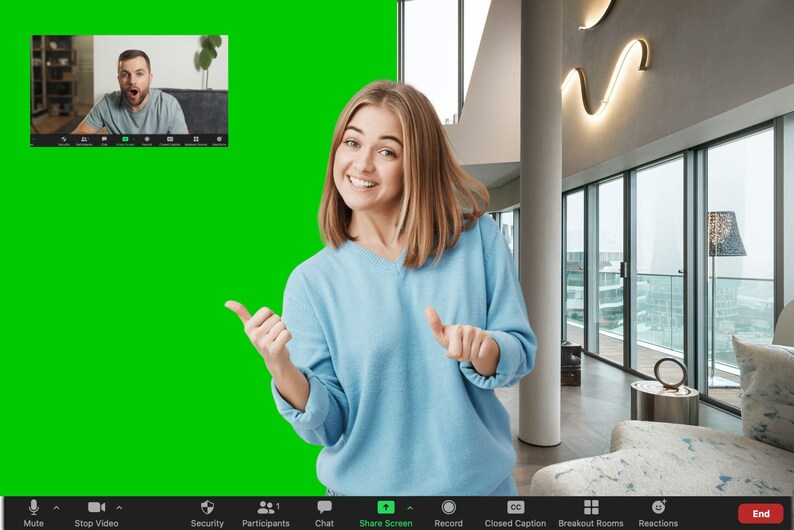This screenshot has height=530, width=794.
Task: Click the red End button
Action: [761, 513]
